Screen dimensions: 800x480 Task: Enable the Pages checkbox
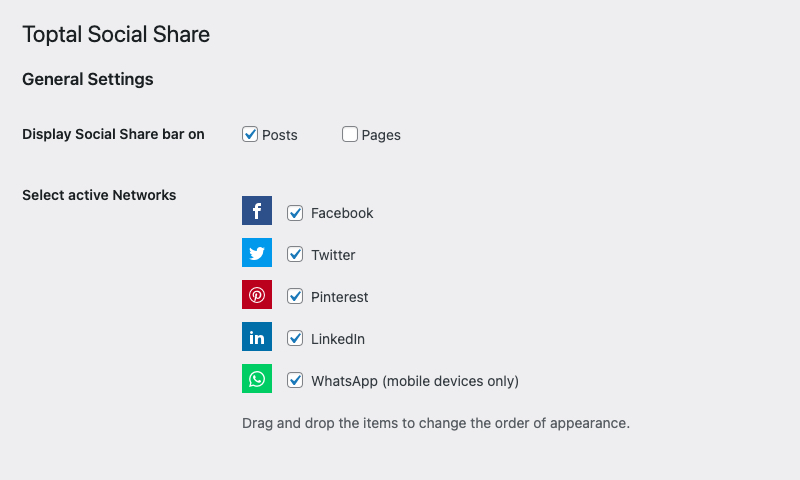pos(350,134)
